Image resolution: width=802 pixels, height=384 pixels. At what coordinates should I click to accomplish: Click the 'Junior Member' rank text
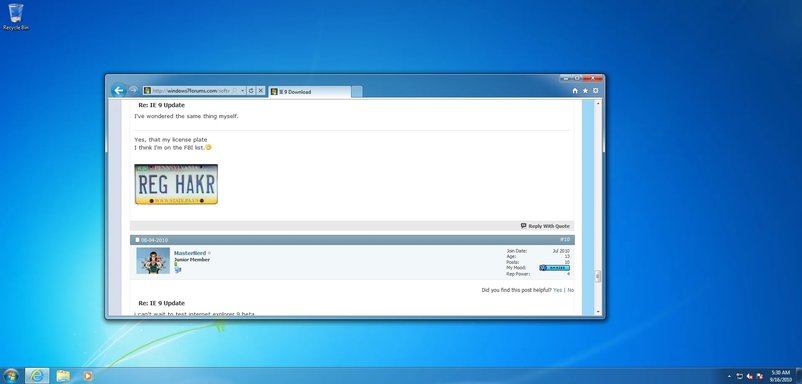(x=192, y=260)
